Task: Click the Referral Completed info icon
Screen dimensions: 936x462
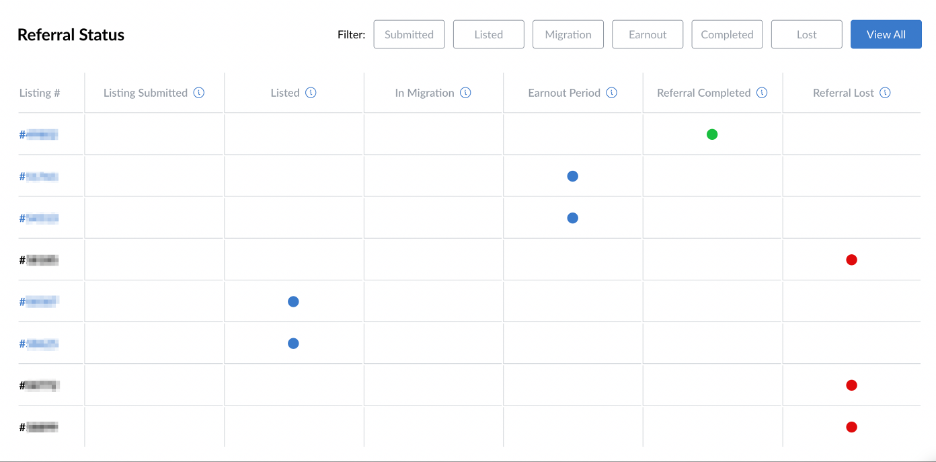Action: coord(762,93)
